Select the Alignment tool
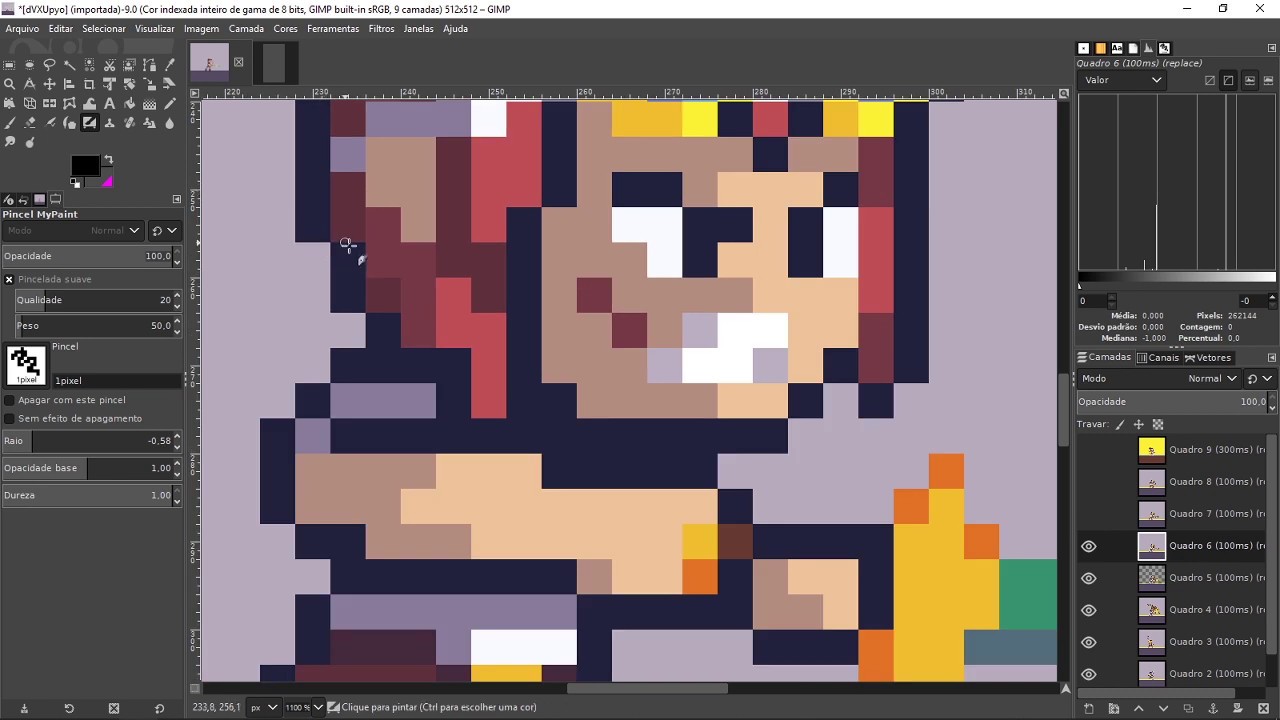 coord(69,84)
